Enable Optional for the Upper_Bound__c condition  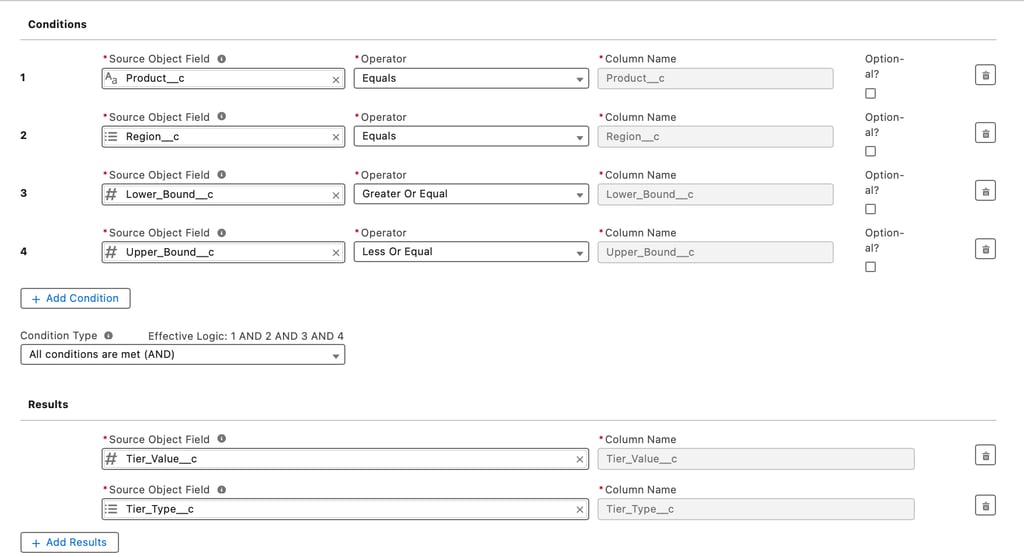(870, 267)
